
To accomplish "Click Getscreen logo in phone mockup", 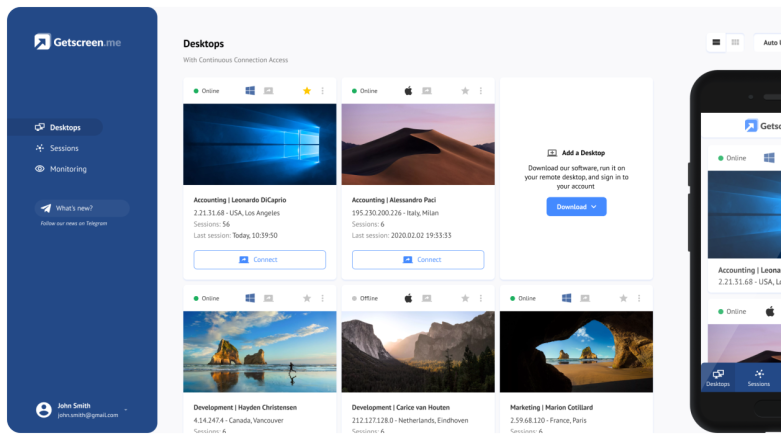I will 762,126.
